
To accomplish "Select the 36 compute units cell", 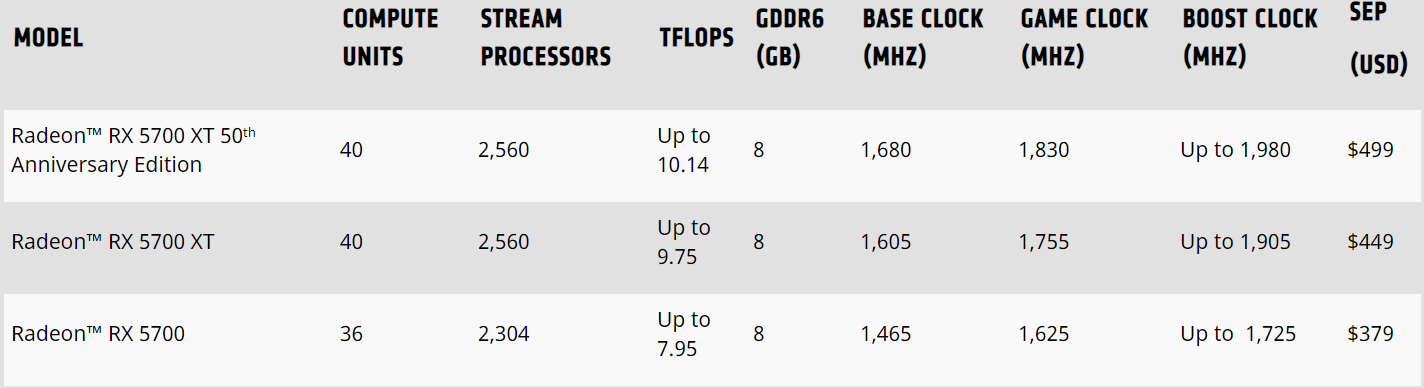I will (351, 334).
